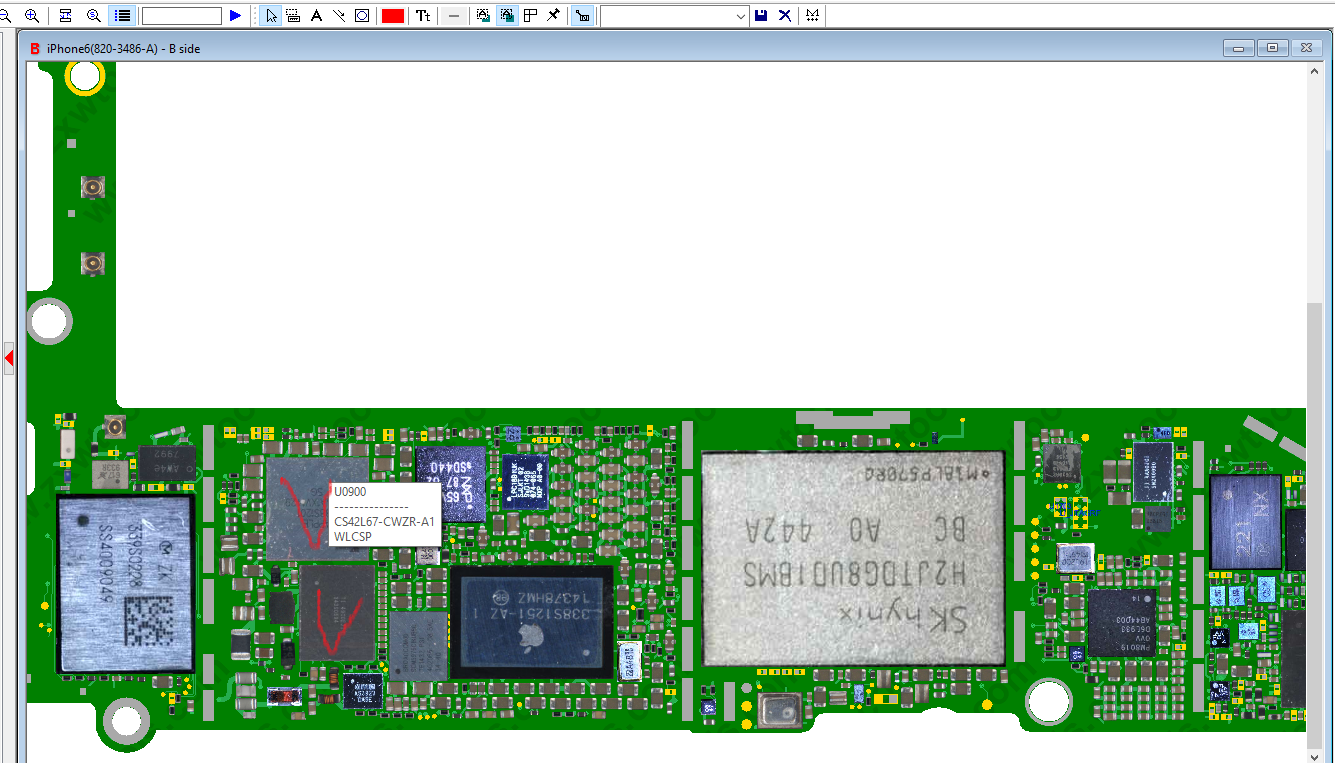Click the large shielded chip with QR code
The image size is (1335, 763).
[125, 584]
